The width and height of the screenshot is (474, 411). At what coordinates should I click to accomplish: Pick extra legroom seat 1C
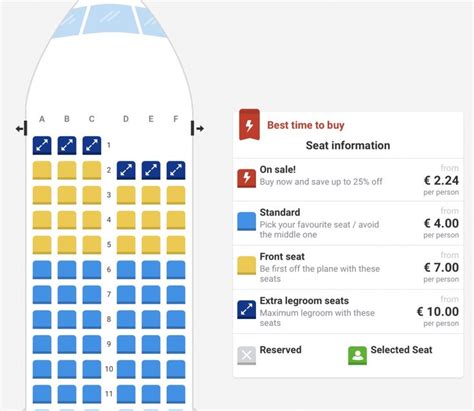click(92, 146)
